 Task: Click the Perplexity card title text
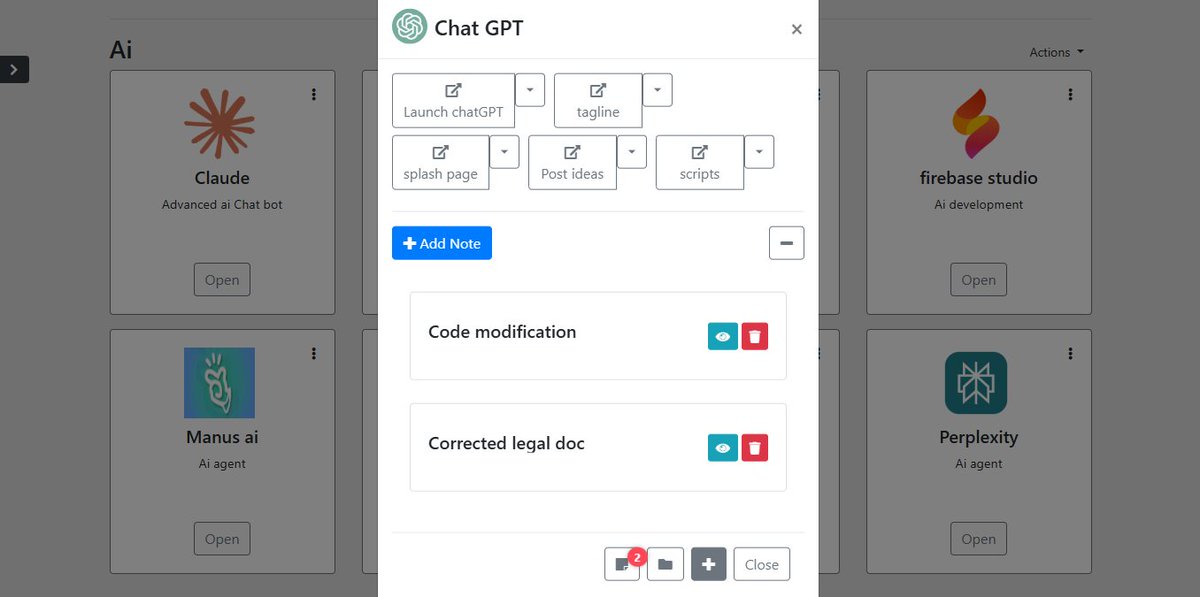pyautogui.click(x=979, y=437)
